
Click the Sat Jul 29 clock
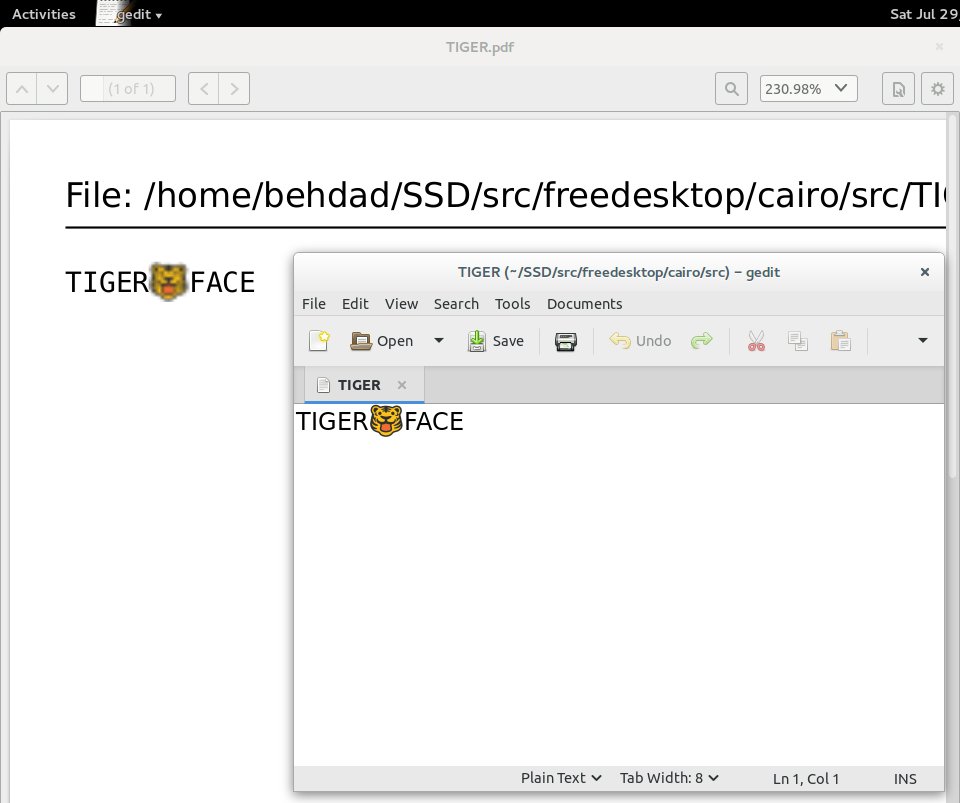924,13
